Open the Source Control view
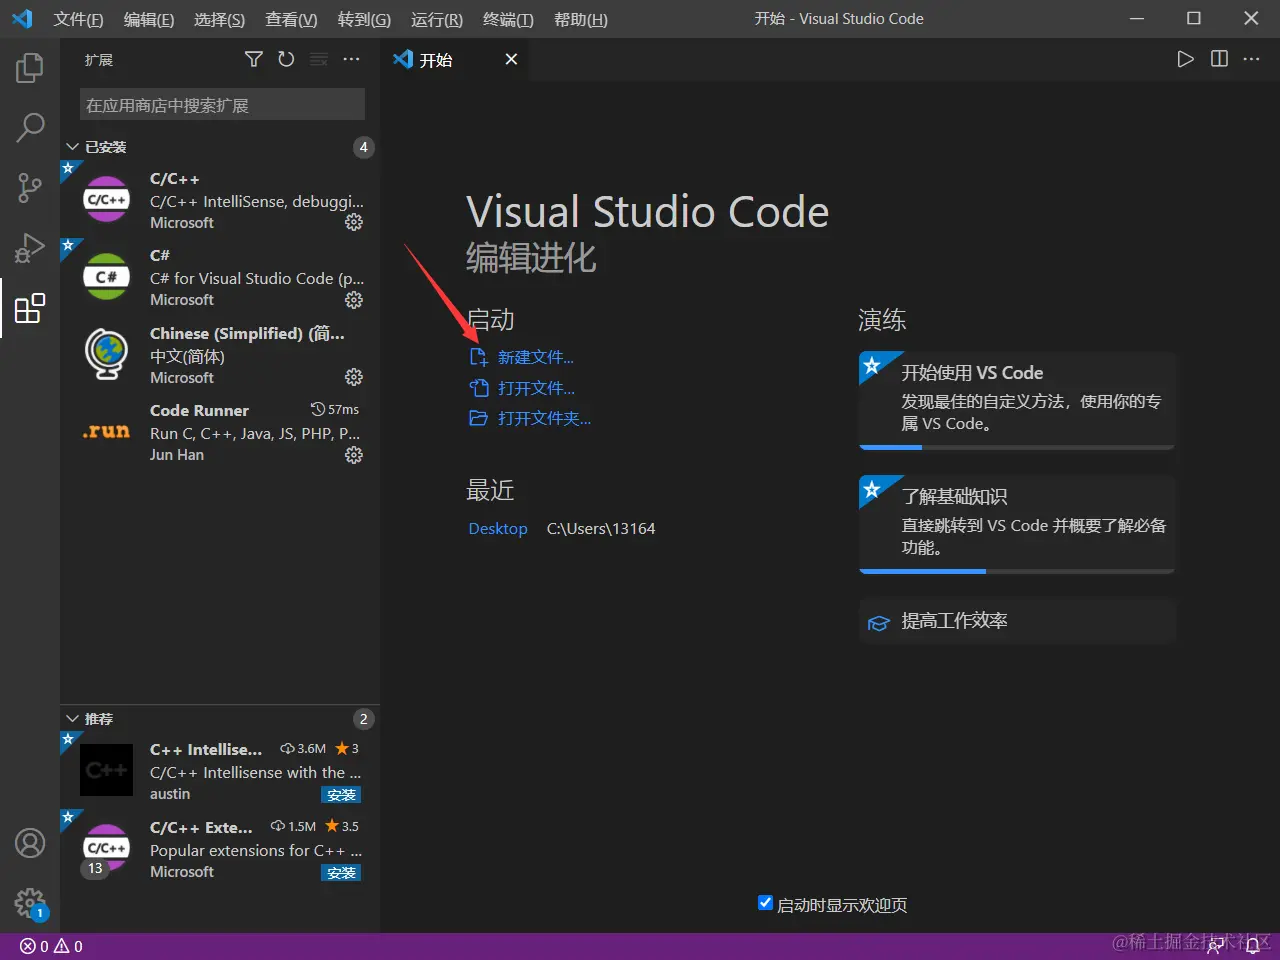 coord(30,187)
